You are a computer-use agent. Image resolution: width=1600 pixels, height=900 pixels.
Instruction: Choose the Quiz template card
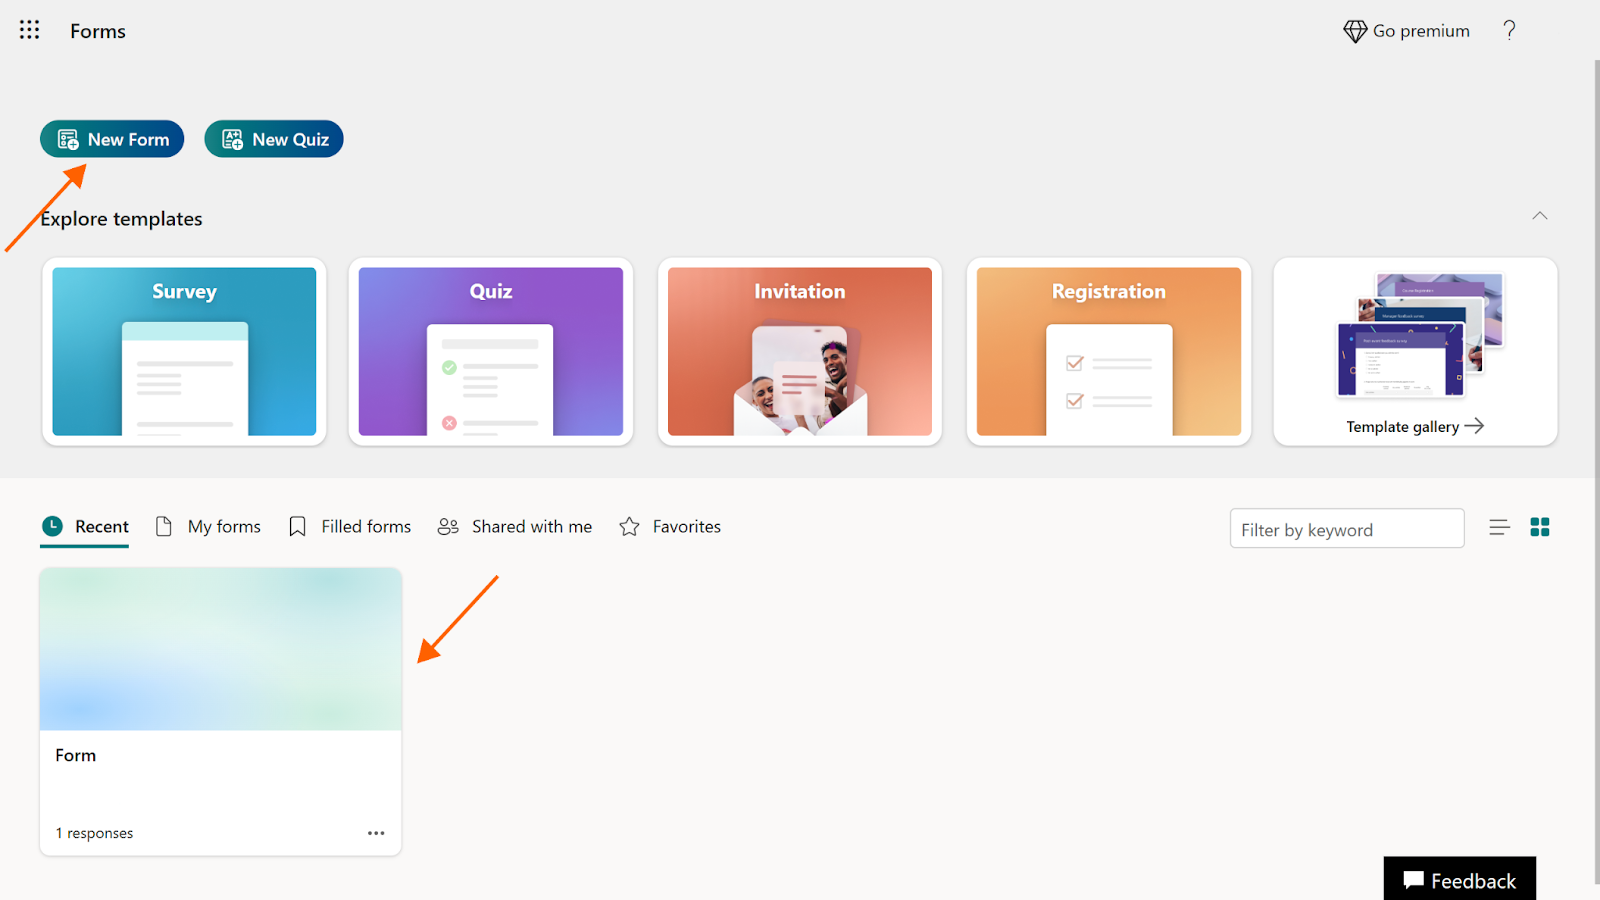(x=491, y=351)
